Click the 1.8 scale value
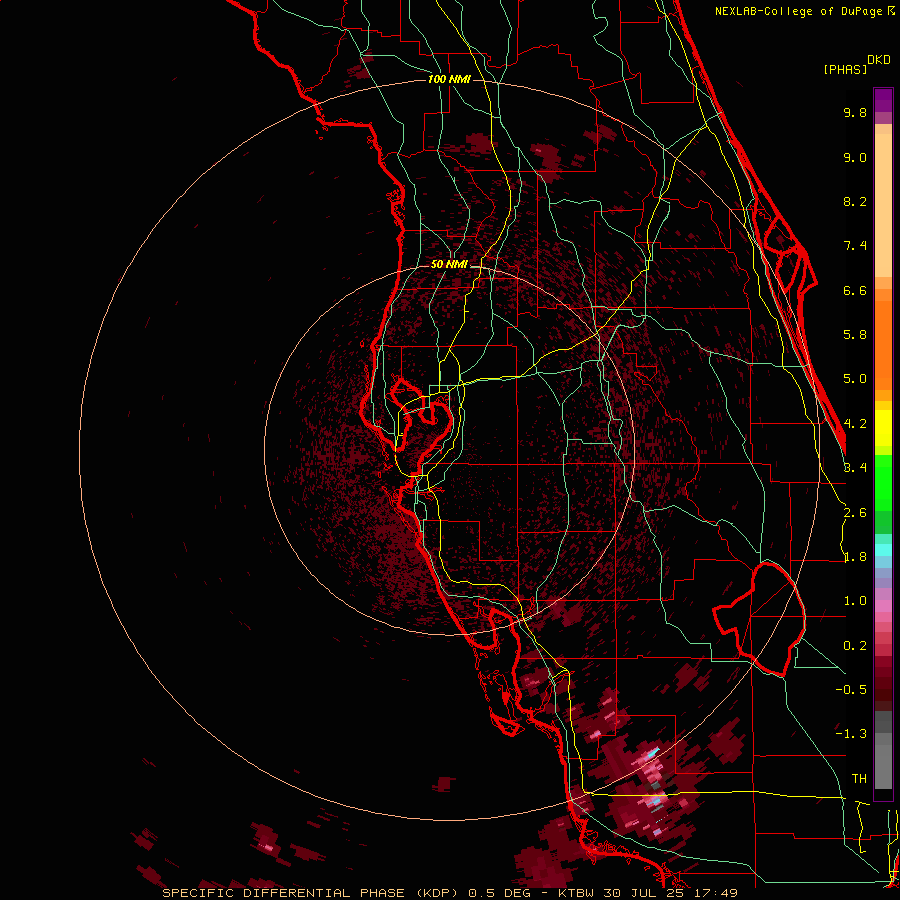 pyautogui.click(x=855, y=557)
